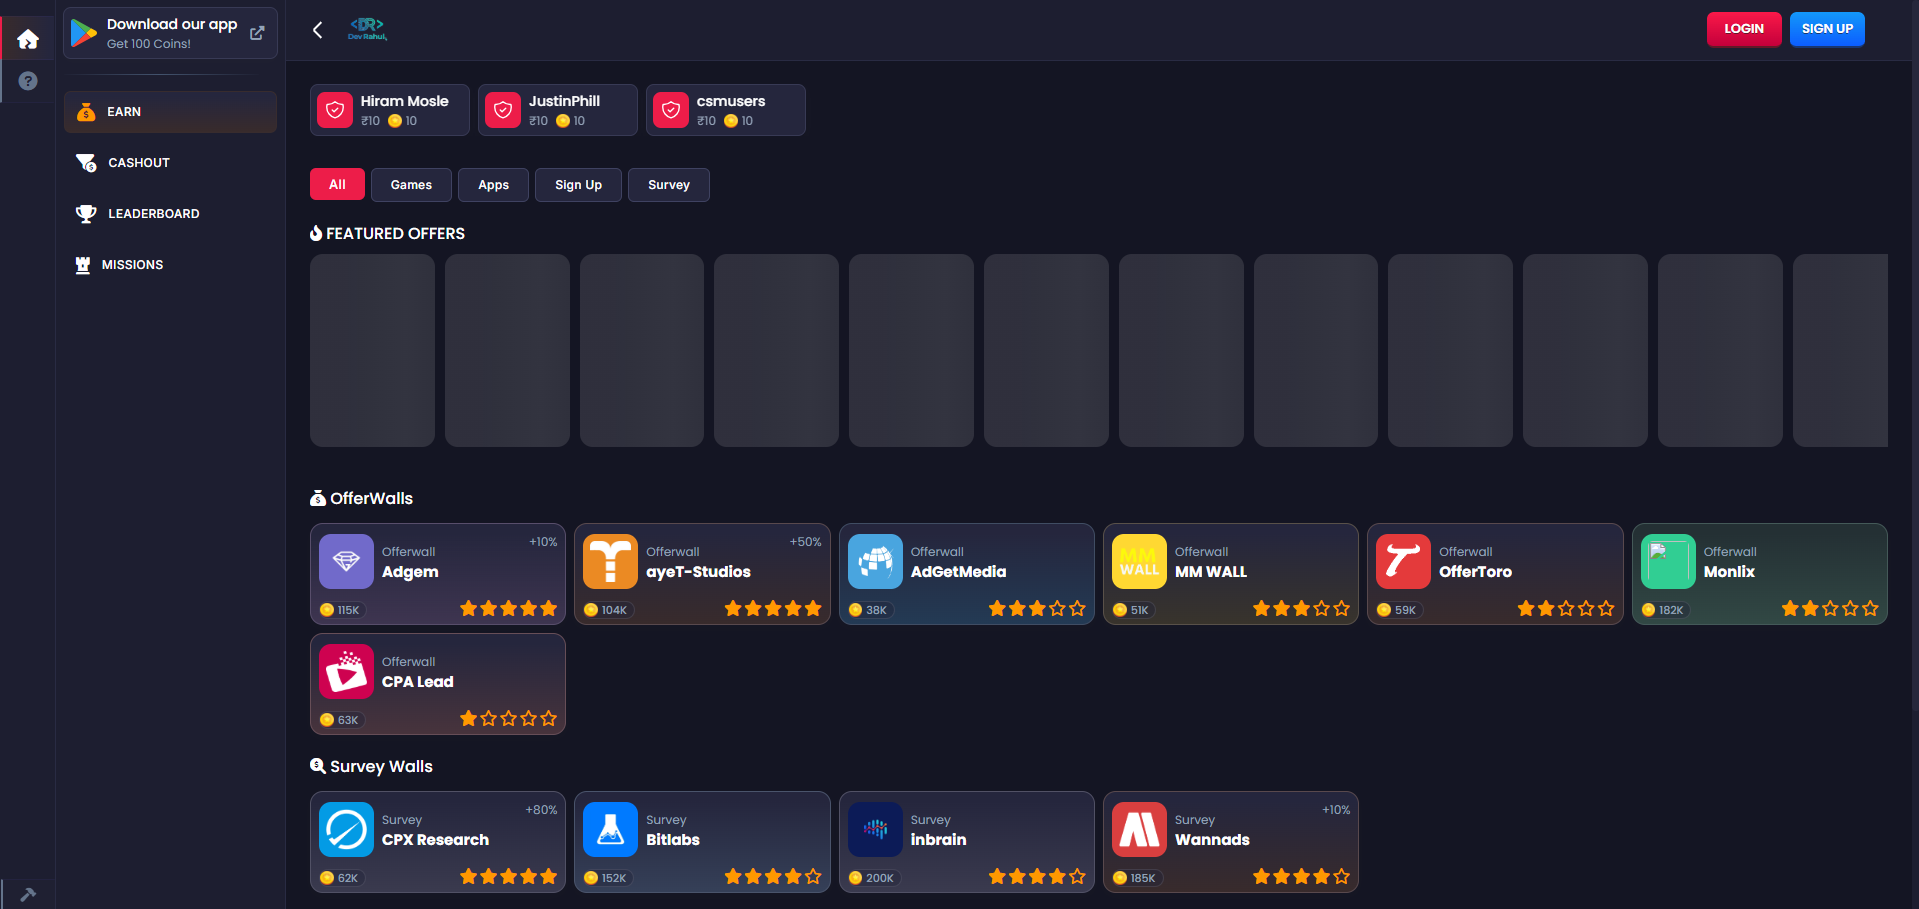This screenshot has height=909, width=1919.
Task: Click the first featured offer placeholder card
Action: [372, 350]
